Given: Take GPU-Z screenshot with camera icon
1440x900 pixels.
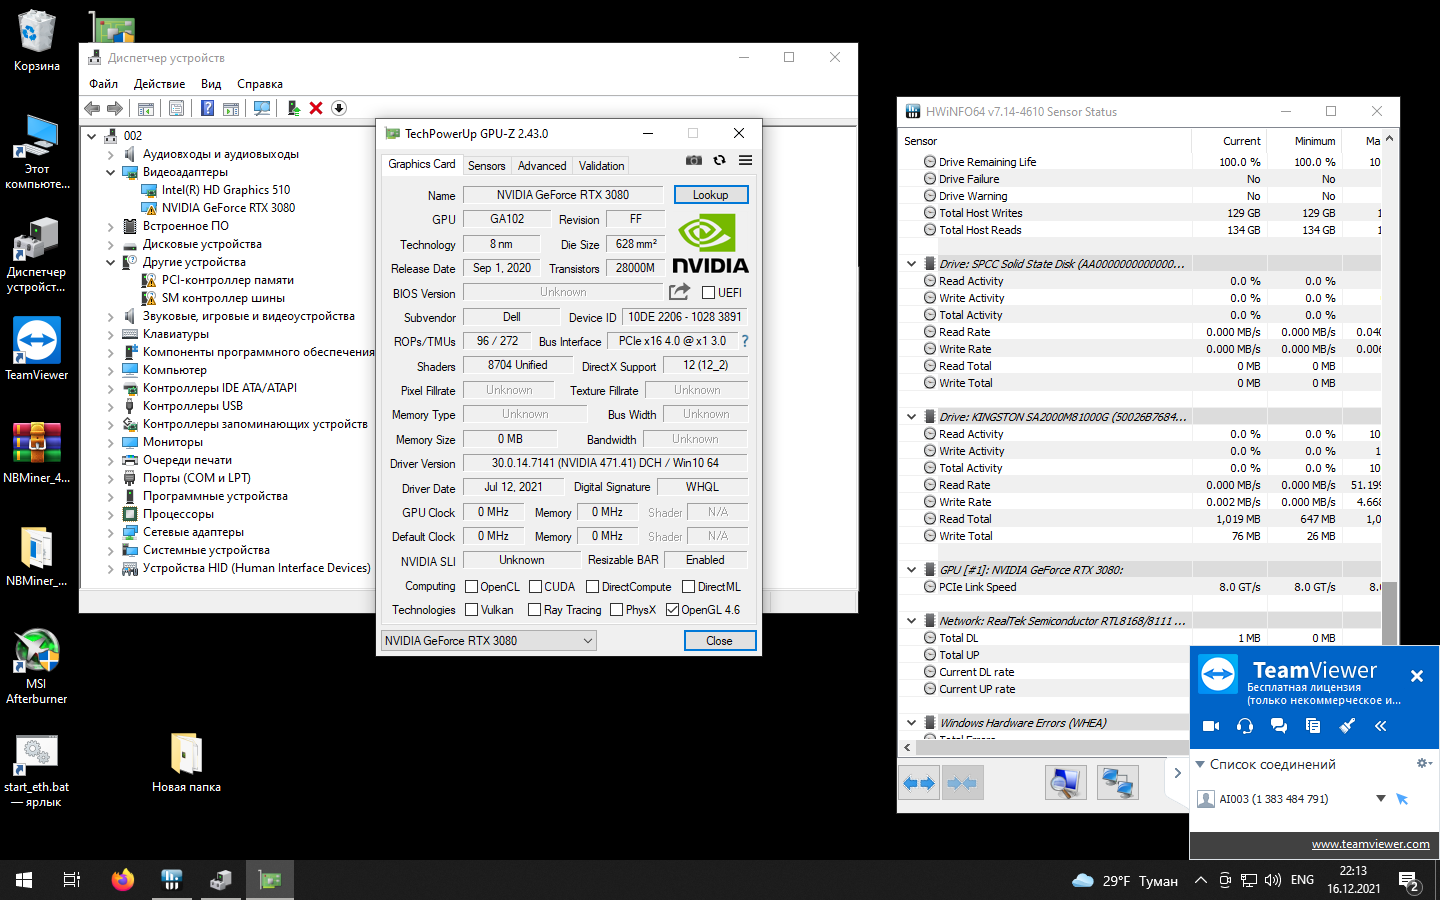Looking at the screenshot, I should point(694,160).
